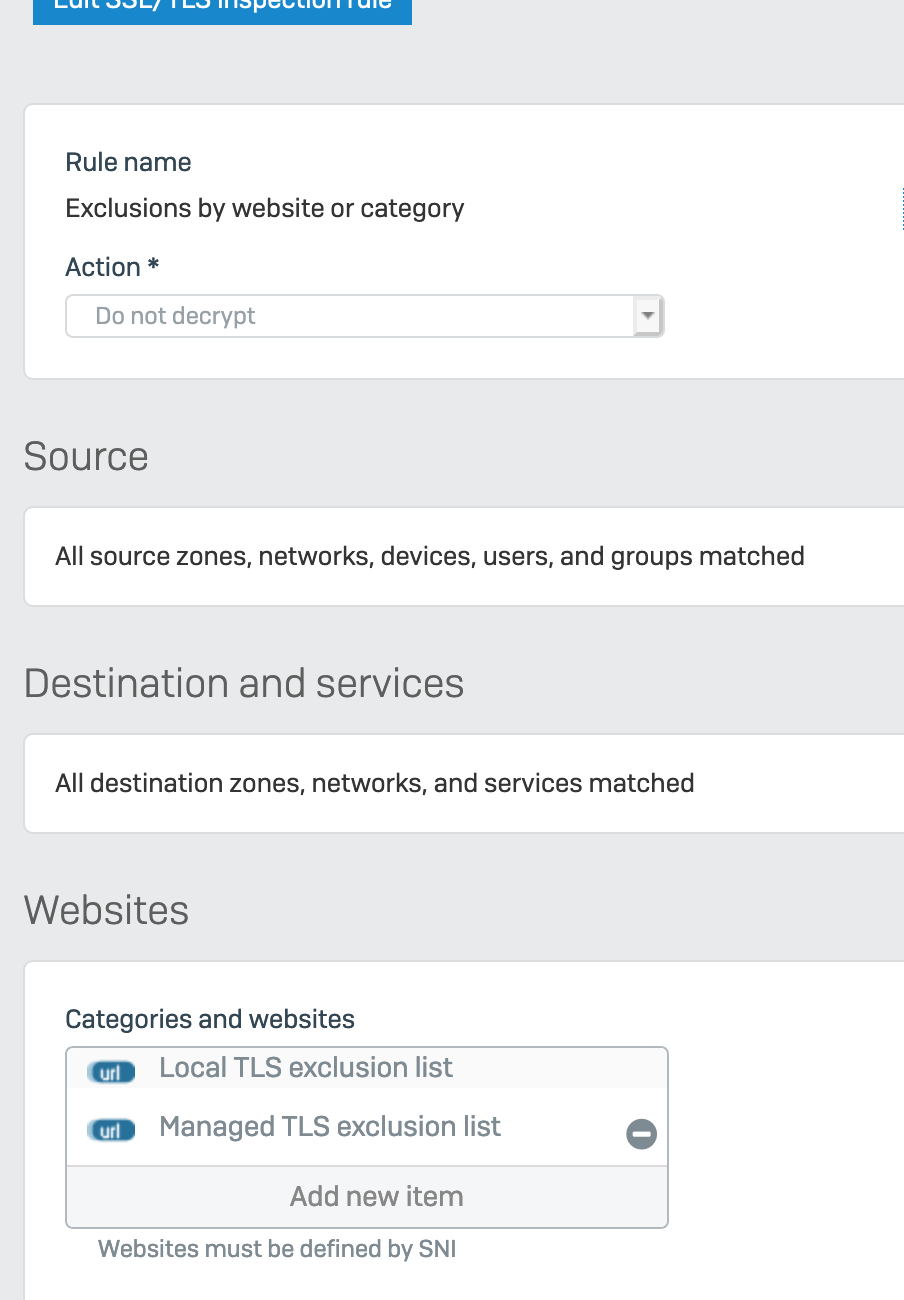Select the 'All destination zones, networks' panel
Image resolution: width=904 pixels, height=1300 pixels.
(x=464, y=783)
